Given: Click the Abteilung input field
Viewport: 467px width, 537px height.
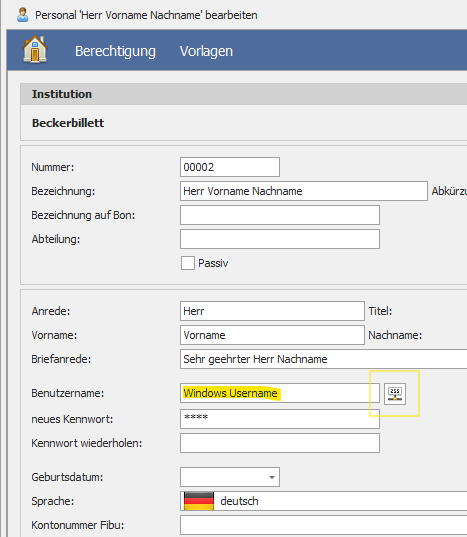Looking at the screenshot, I should 280,239.
